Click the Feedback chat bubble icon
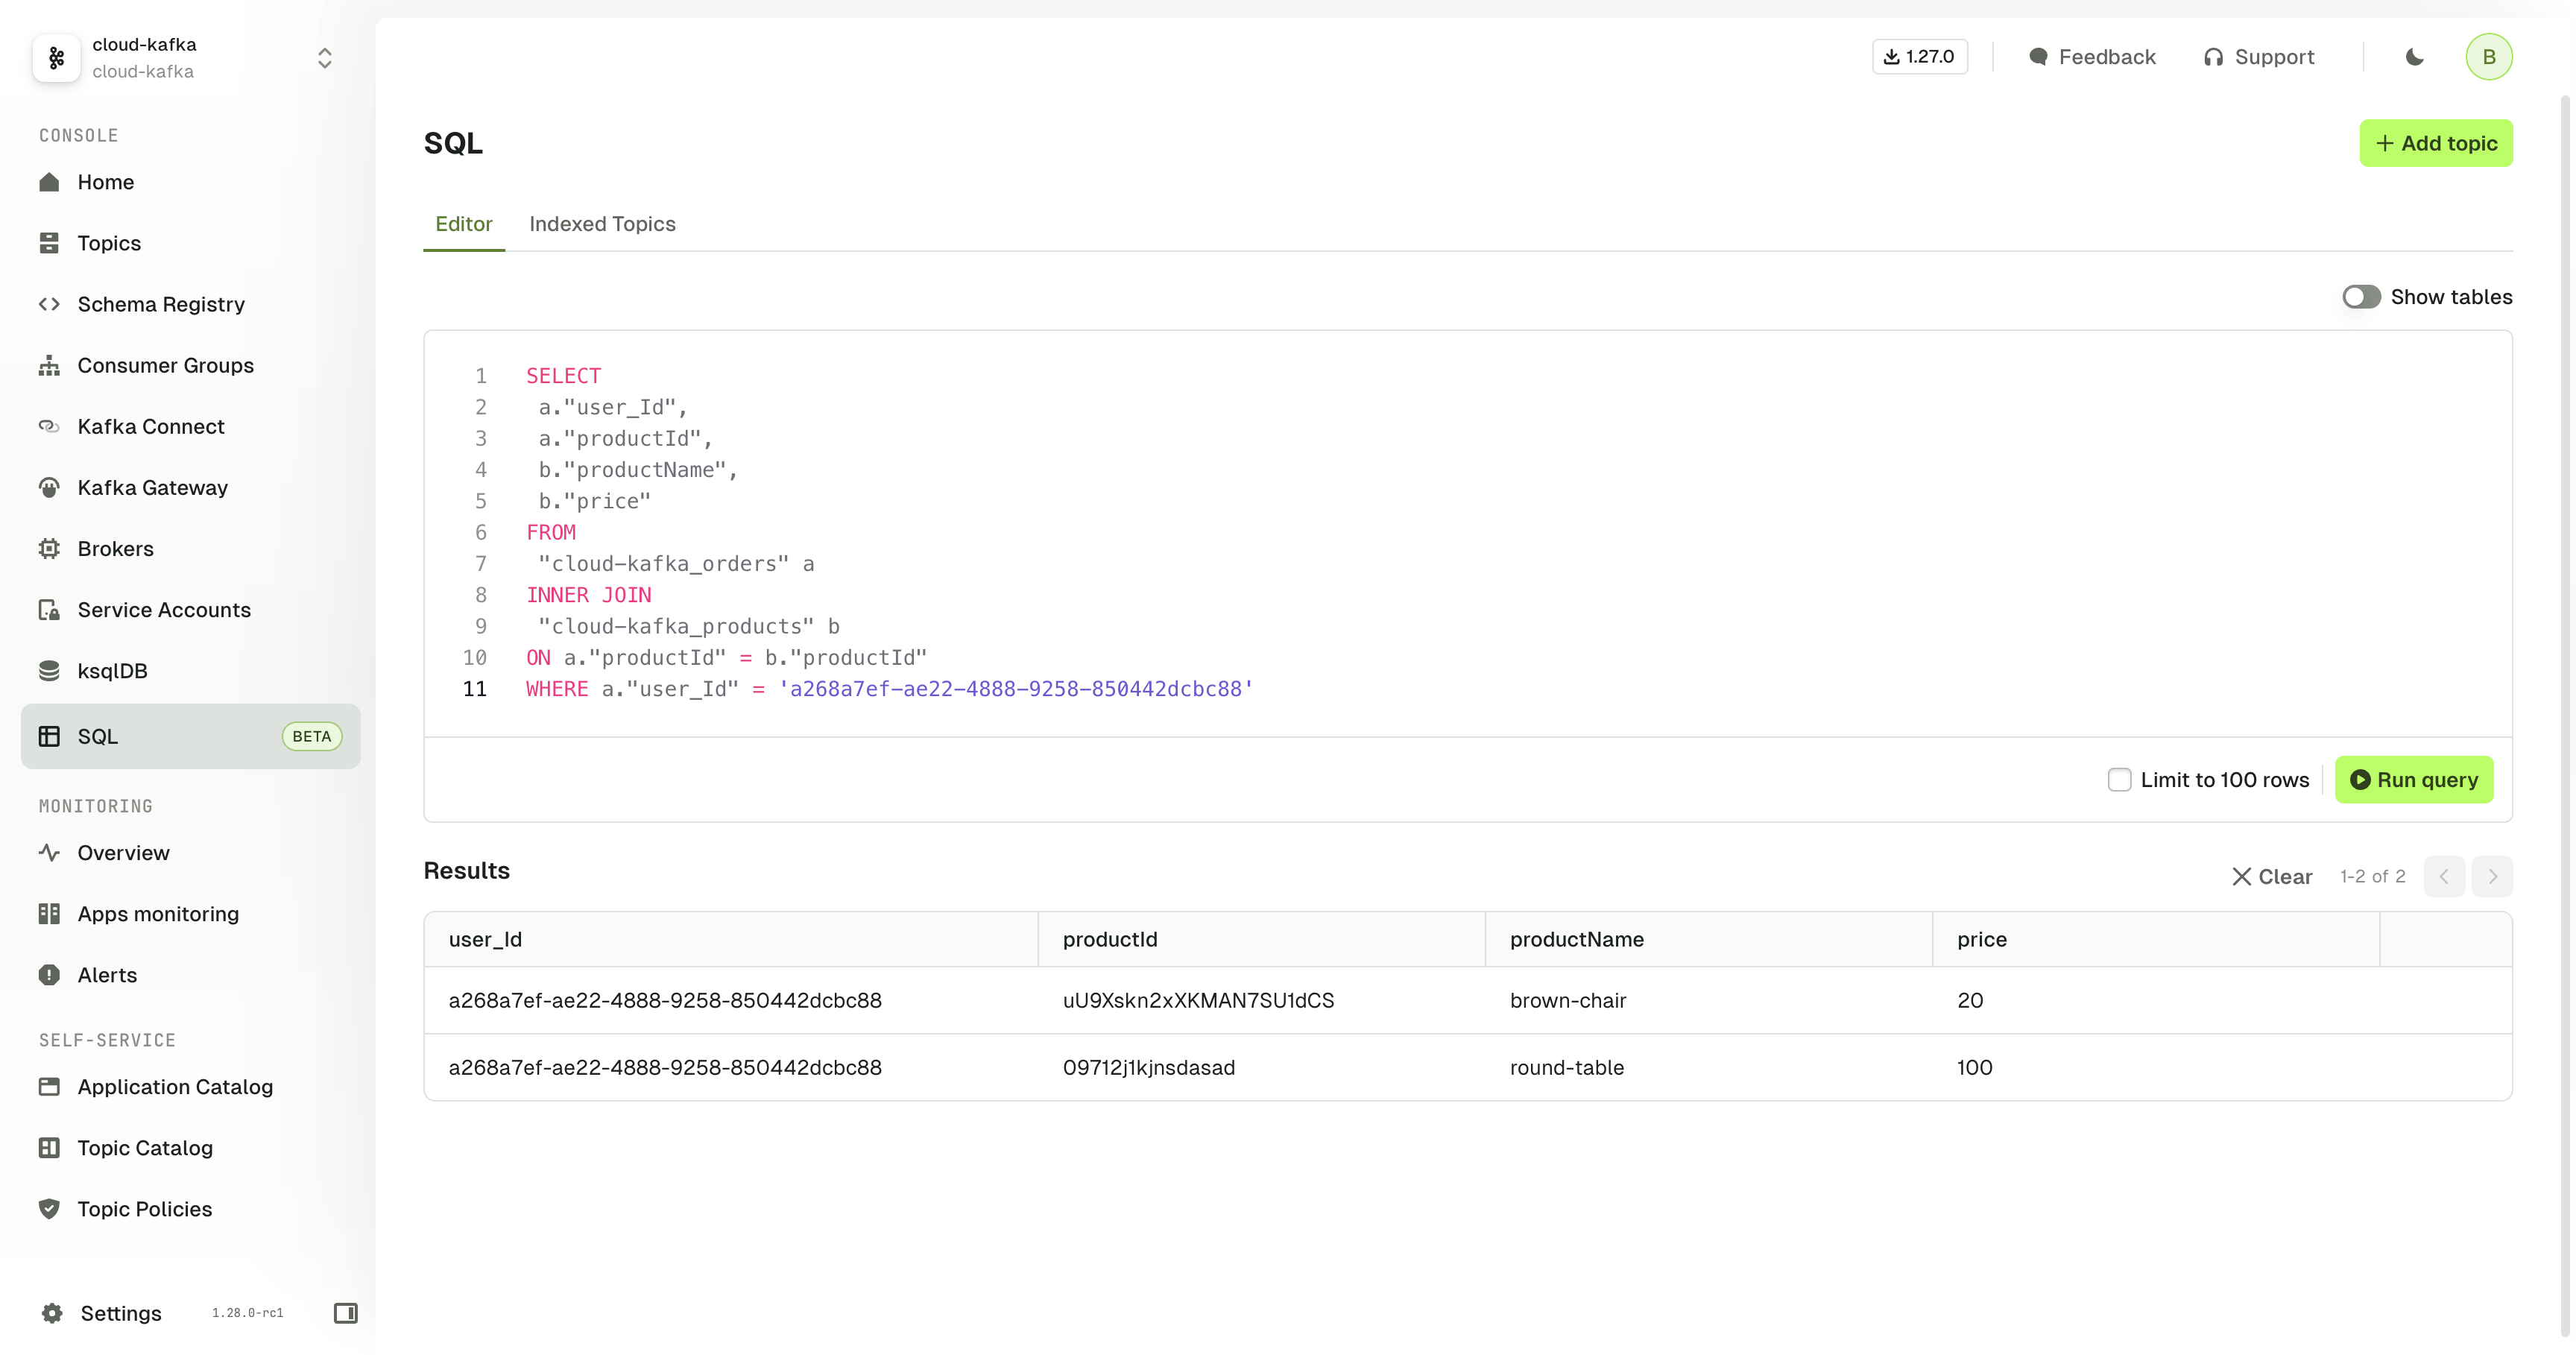Image resolution: width=2576 pixels, height=1355 pixels. pyautogui.click(x=2038, y=57)
